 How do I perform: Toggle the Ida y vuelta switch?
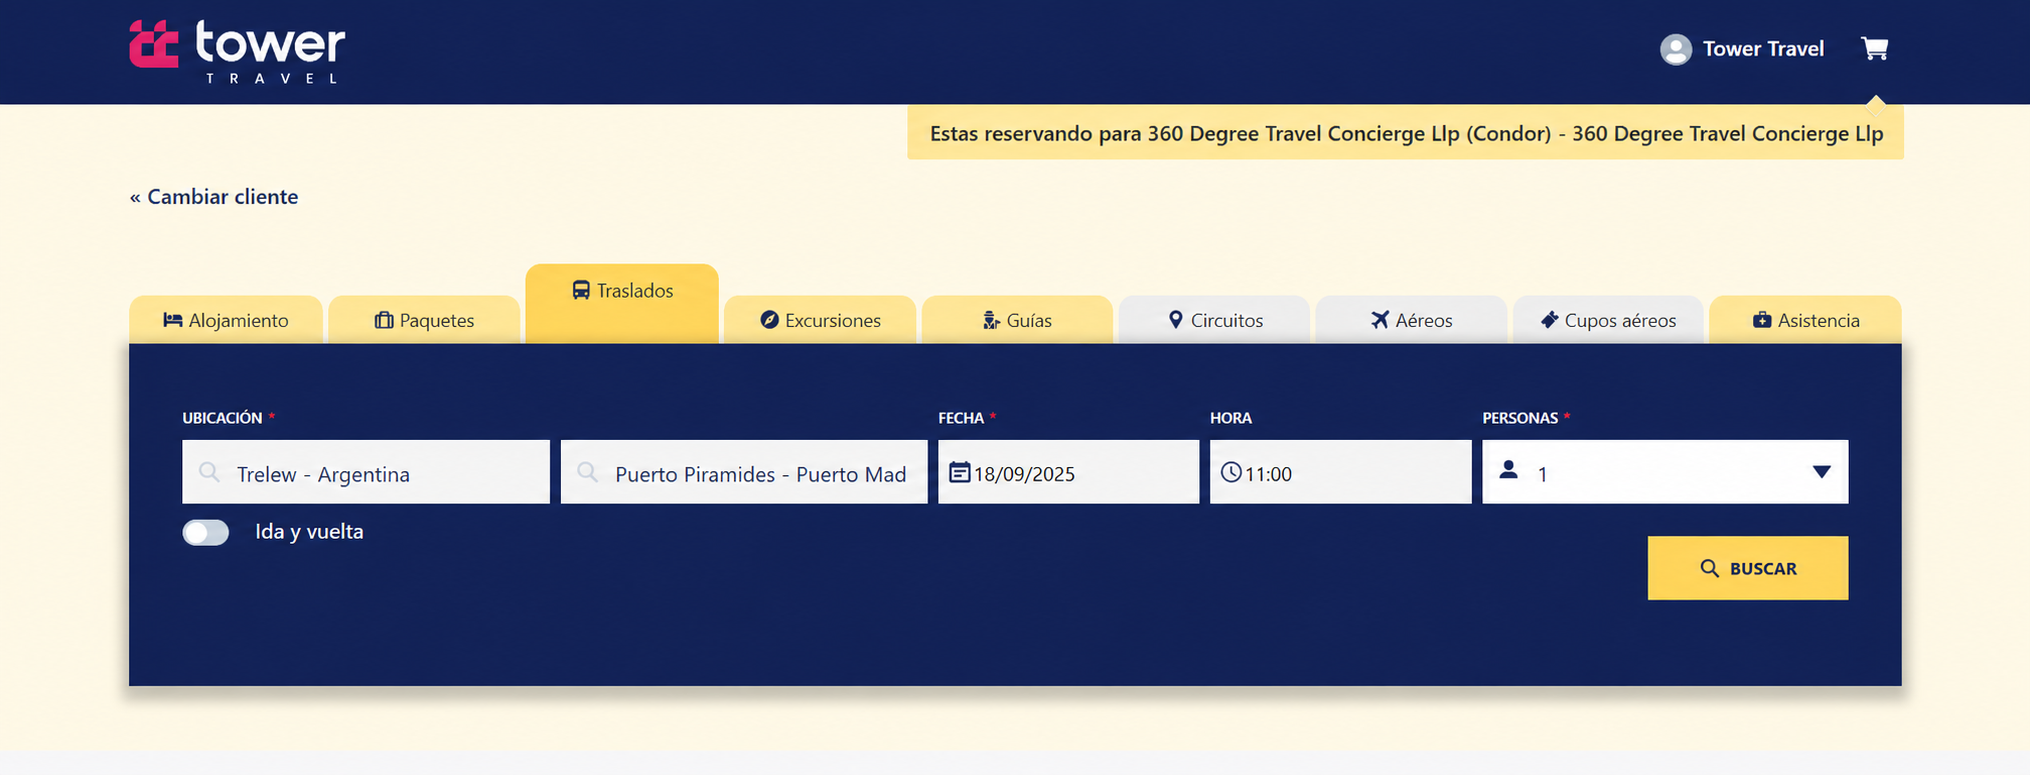tap(206, 532)
